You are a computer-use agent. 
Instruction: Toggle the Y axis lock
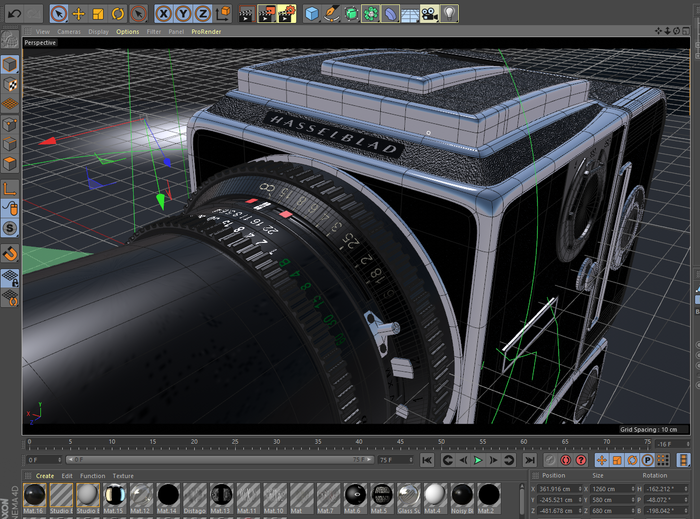184,14
